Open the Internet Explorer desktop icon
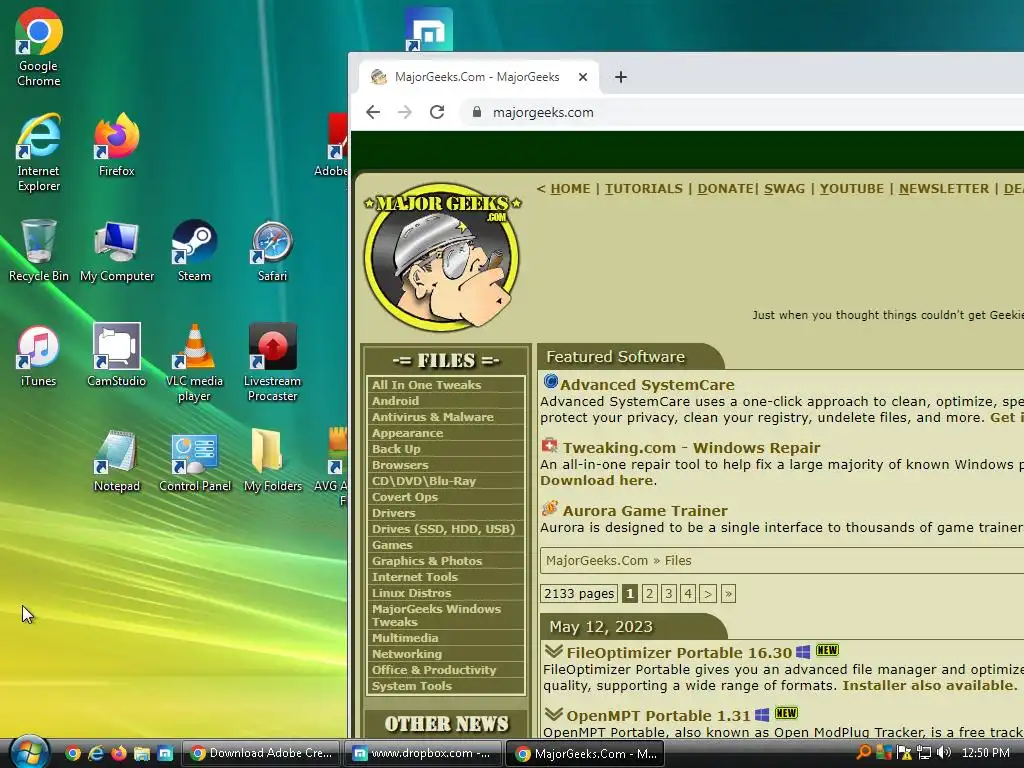1024x768 pixels. [x=39, y=152]
